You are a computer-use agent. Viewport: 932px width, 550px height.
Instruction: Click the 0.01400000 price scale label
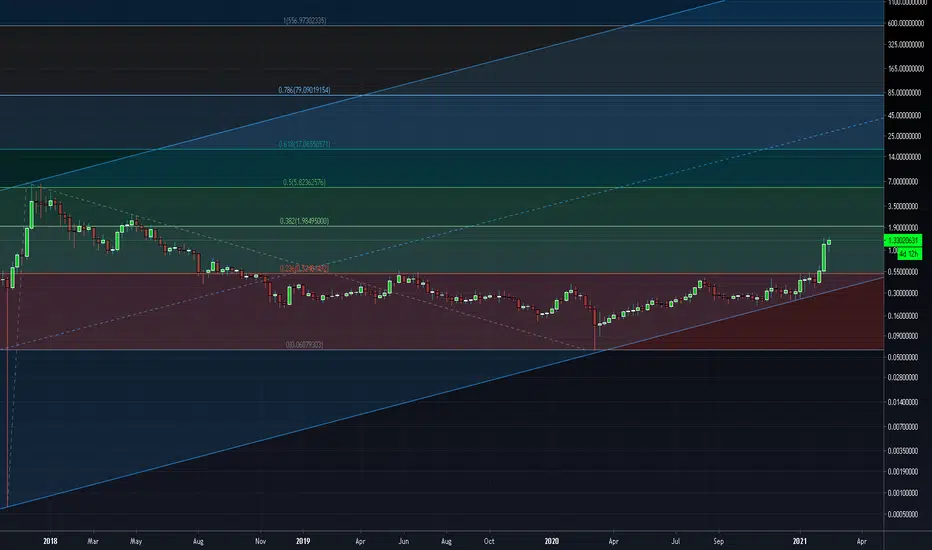point(904,403)
